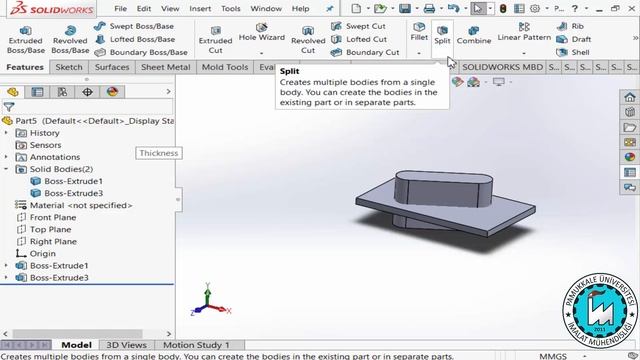The width and height of the screenshot is (640, 360).
Task: Open Appearances task pane icon
Action: [630, 157]
